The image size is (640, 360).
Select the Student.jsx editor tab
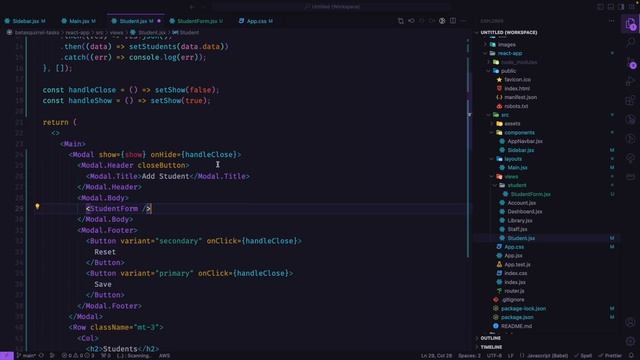point(136,21)
